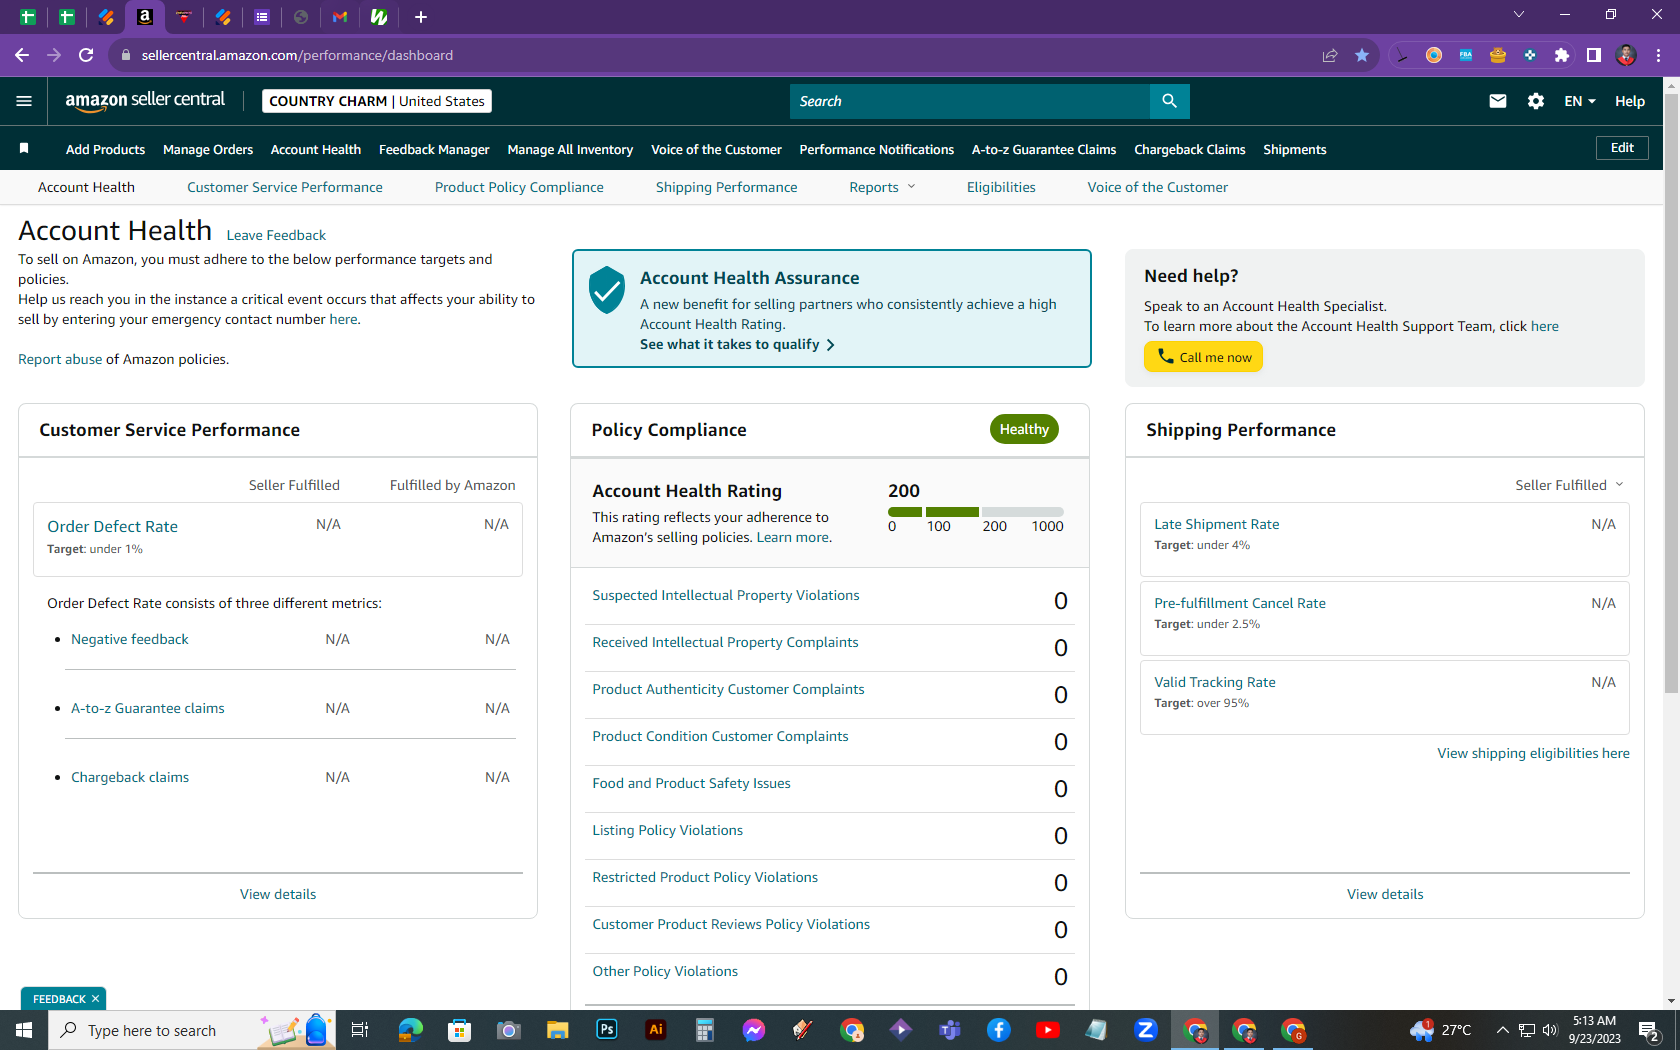This screenshot has width=1680, height=1050.
Task: Open the settings gear menu
Action: (1536, 101)
